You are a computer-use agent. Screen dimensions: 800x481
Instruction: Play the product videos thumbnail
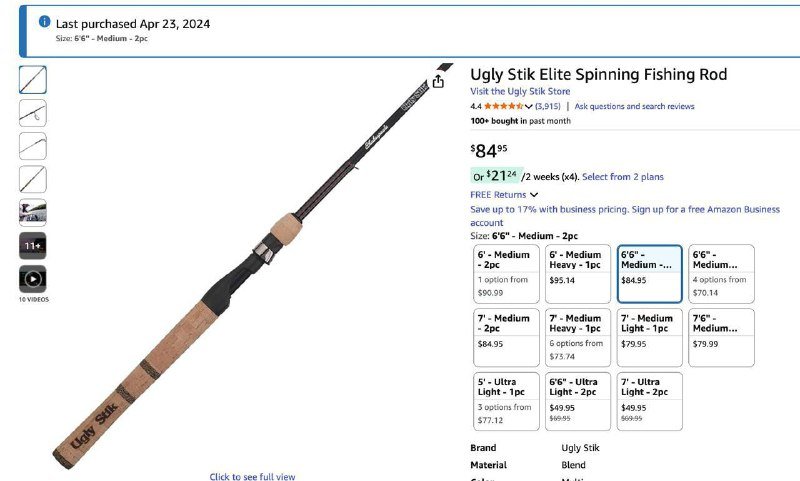32,279
